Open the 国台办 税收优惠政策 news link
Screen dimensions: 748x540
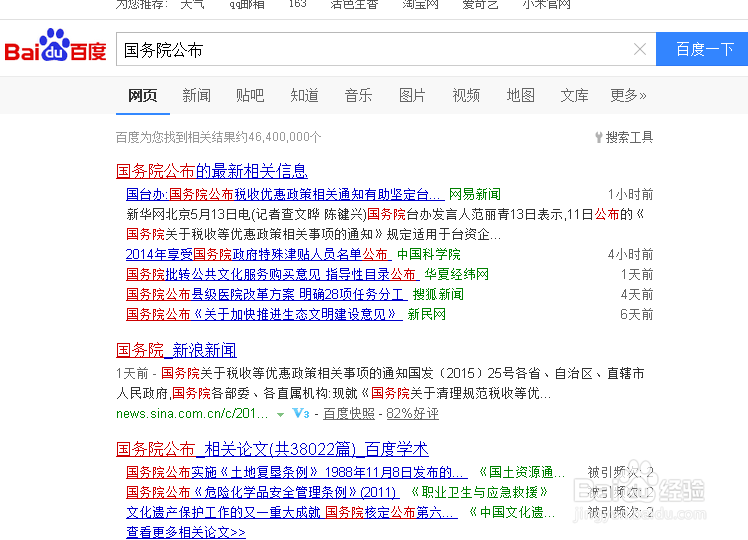tap(285, 194)
